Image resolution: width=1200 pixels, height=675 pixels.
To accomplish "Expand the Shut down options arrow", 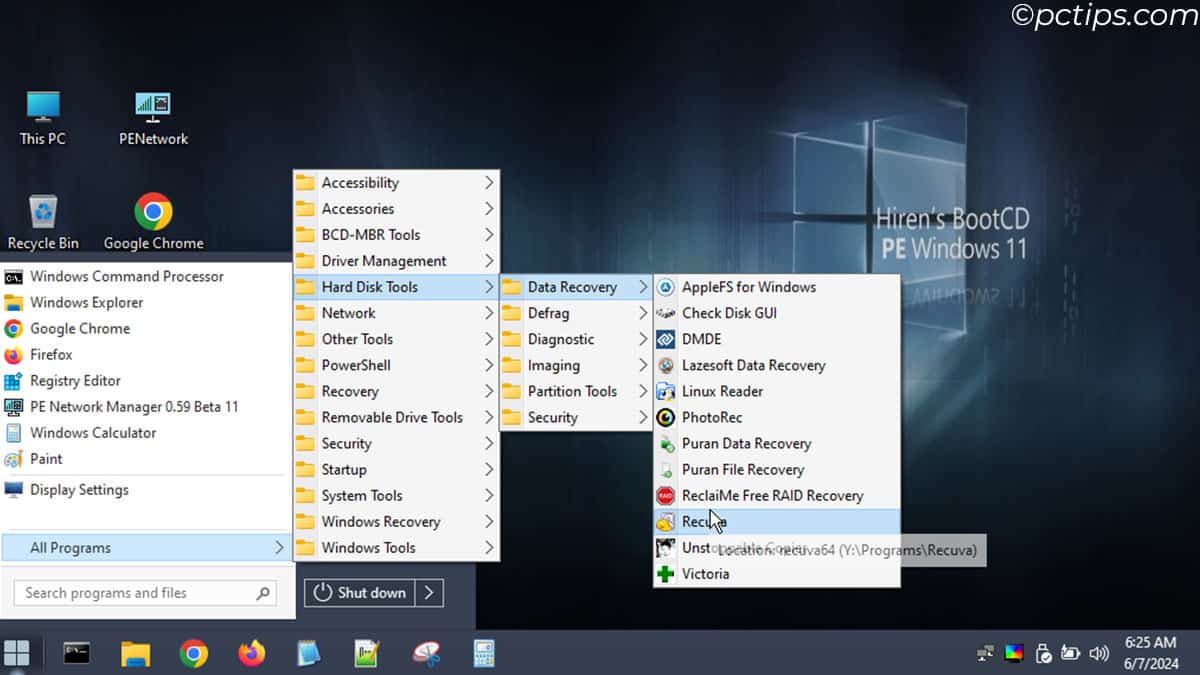I will point(430,592).
